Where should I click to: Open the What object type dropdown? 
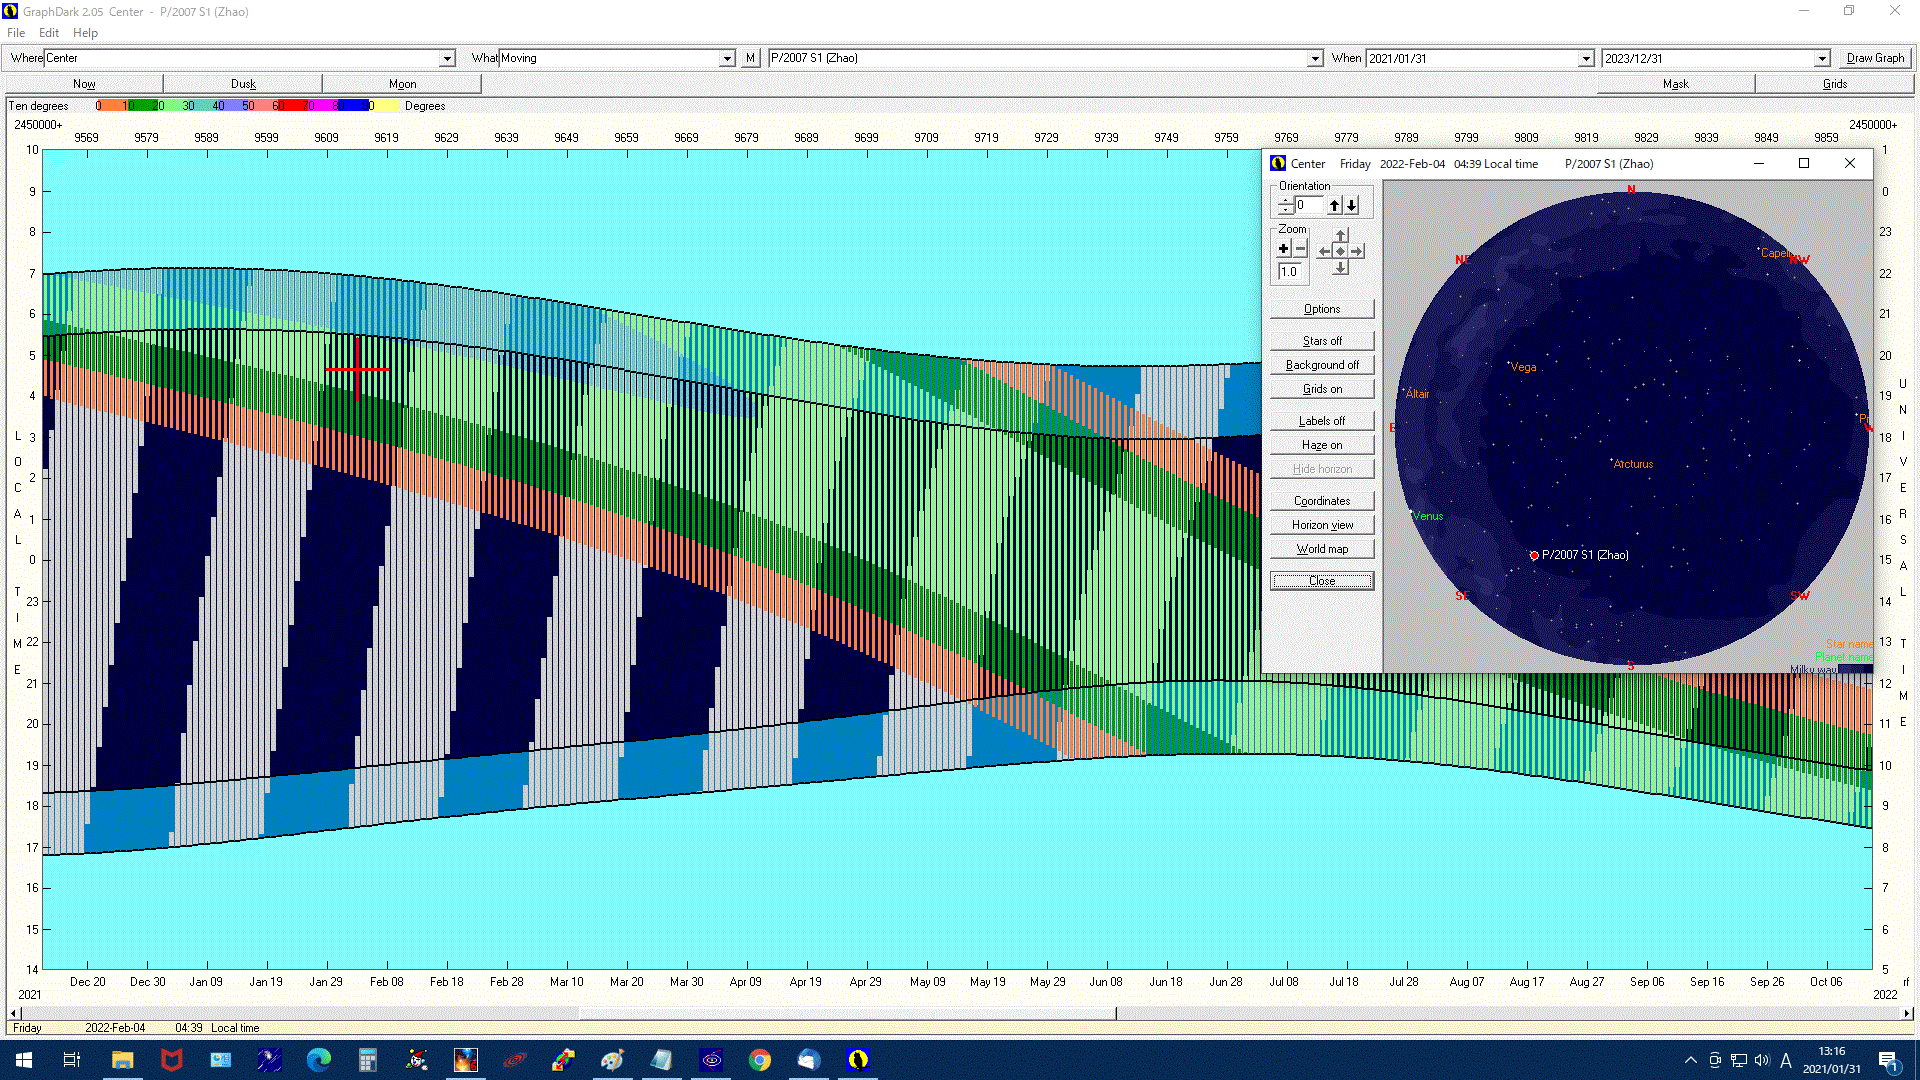point(727,59)
